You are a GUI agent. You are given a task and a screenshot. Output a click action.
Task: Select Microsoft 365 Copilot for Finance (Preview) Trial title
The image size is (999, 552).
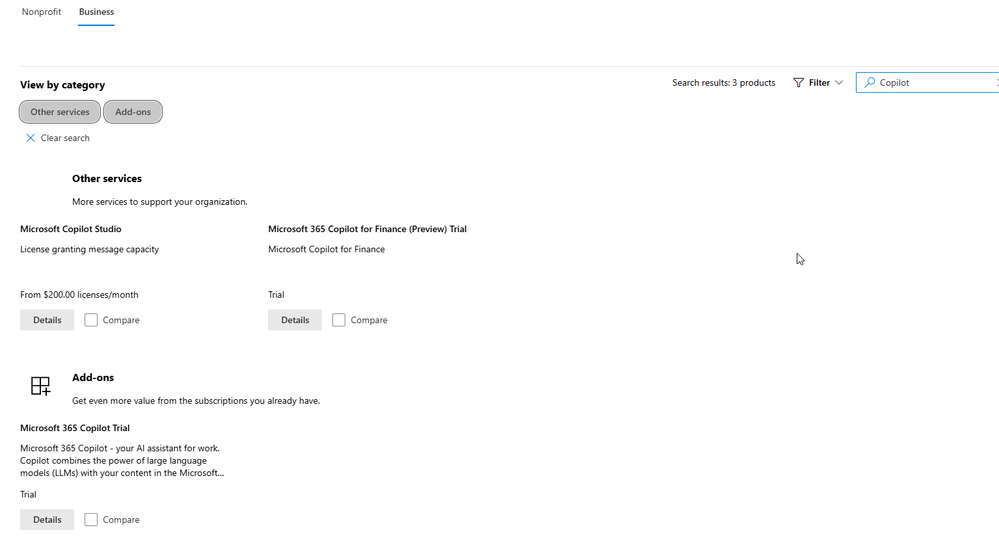click(x=368, y=229)
